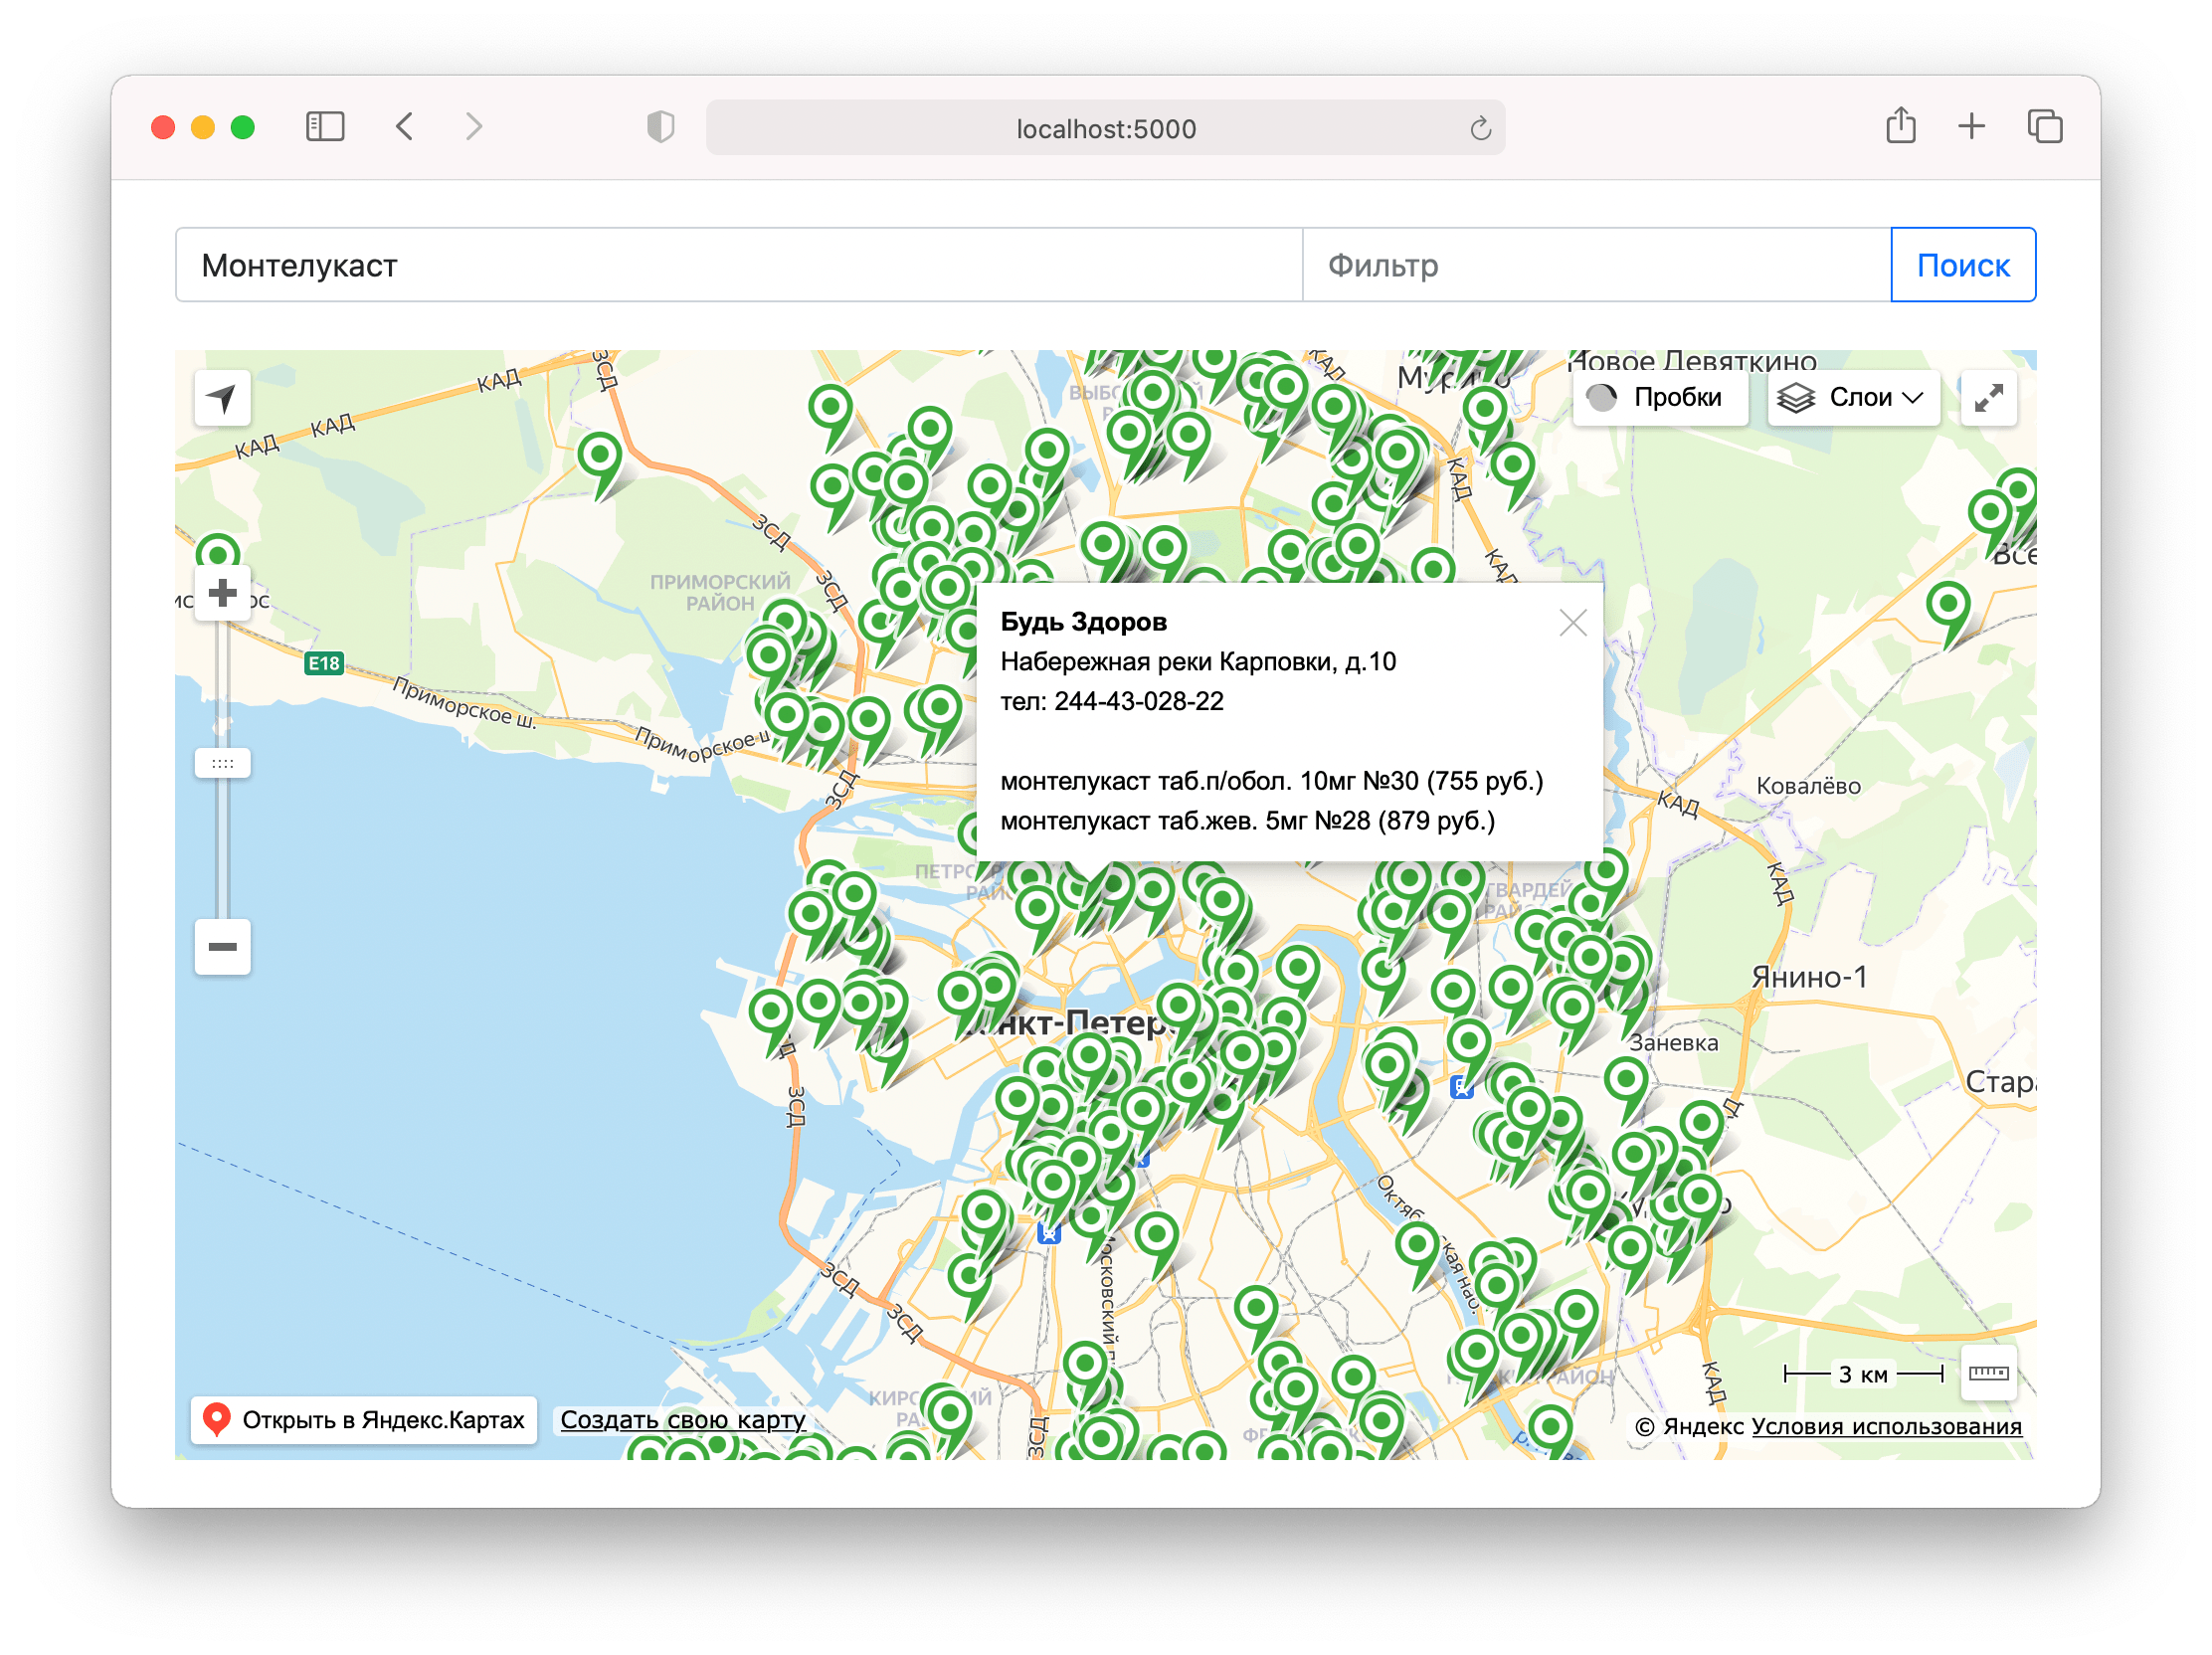Image resolution: width=2212 pixels, height=1655 pixels.
Task: Enter fullscreen map mode
Action: coord(1988,398)
